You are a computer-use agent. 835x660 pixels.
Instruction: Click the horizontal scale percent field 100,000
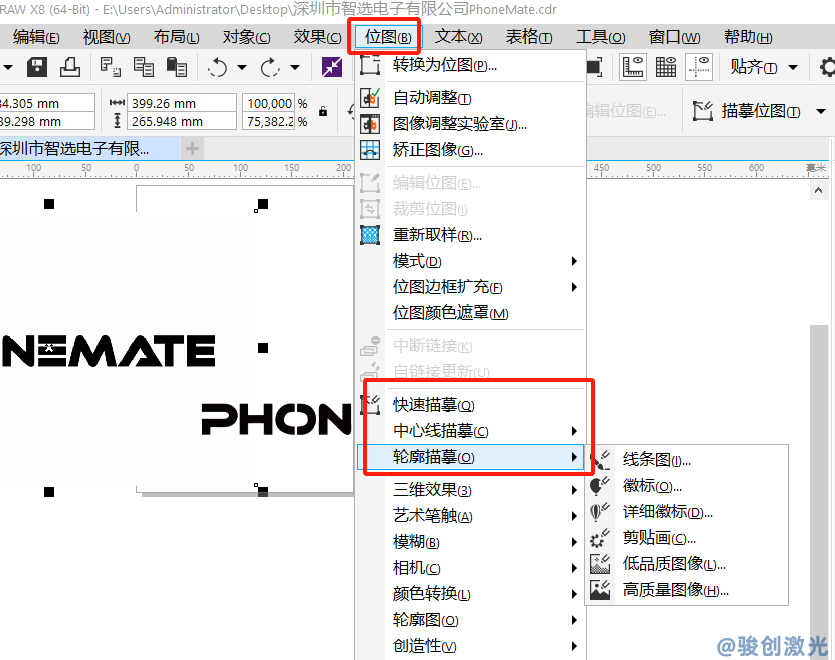pos(268,103)
